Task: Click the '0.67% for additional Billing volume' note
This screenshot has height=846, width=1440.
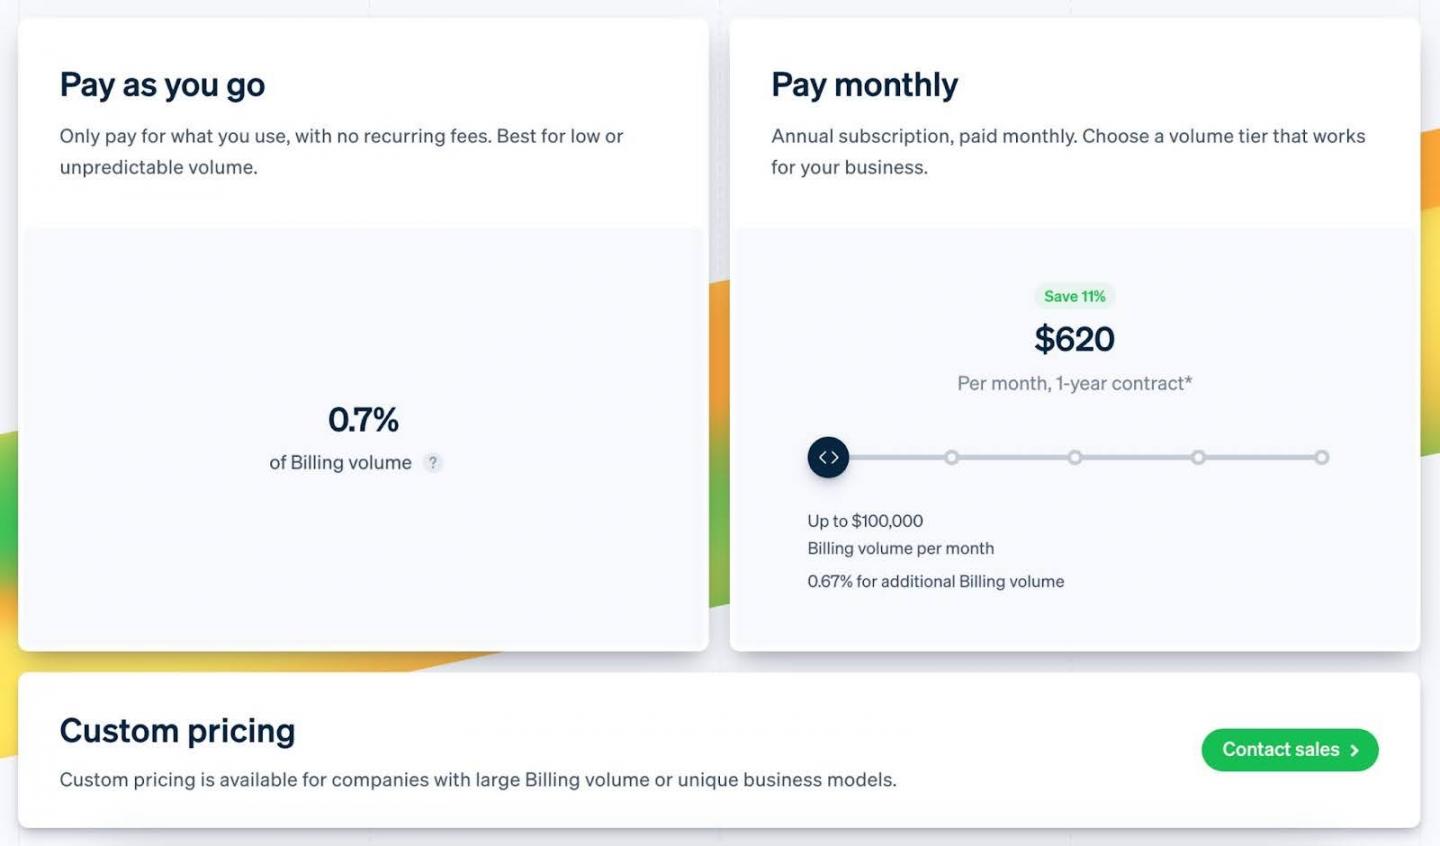Action: click(935, 581)
